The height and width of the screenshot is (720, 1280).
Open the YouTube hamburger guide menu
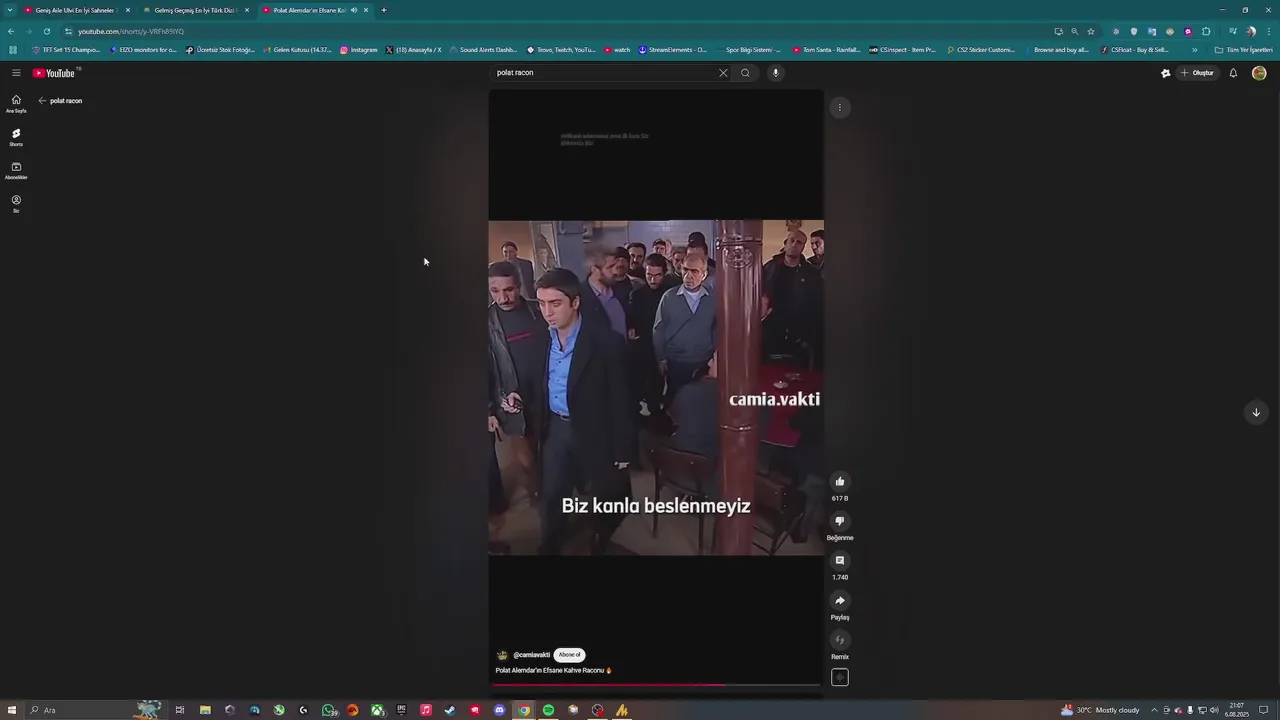(16, 73)
